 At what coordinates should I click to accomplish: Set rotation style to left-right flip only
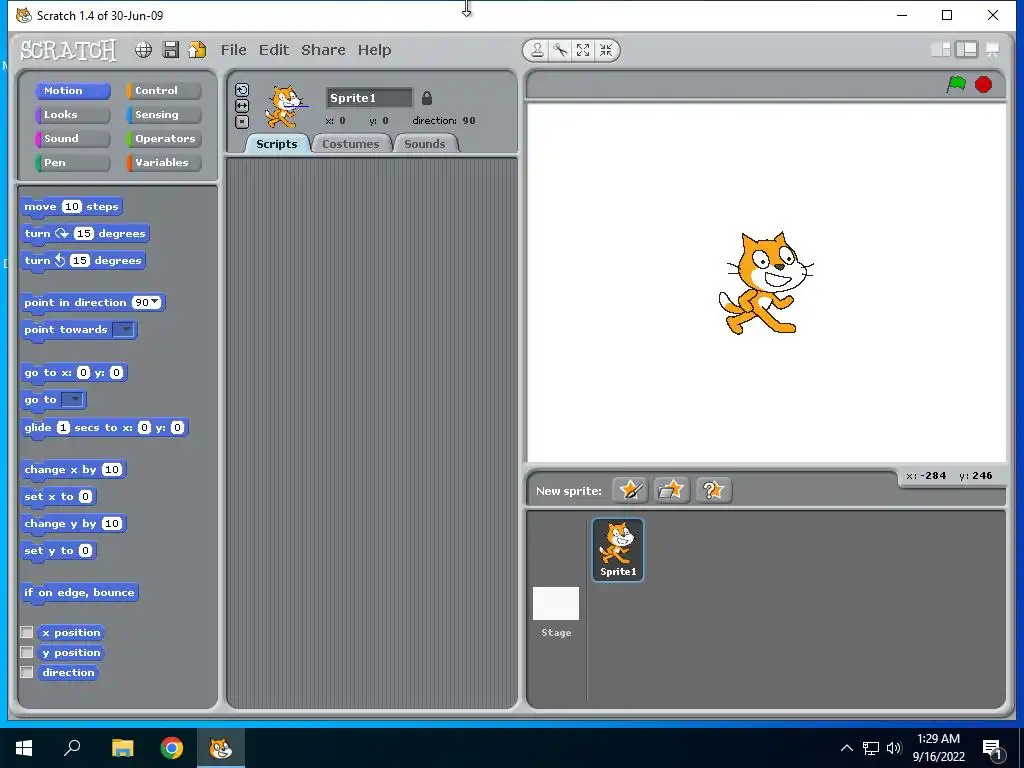[242, 106]
